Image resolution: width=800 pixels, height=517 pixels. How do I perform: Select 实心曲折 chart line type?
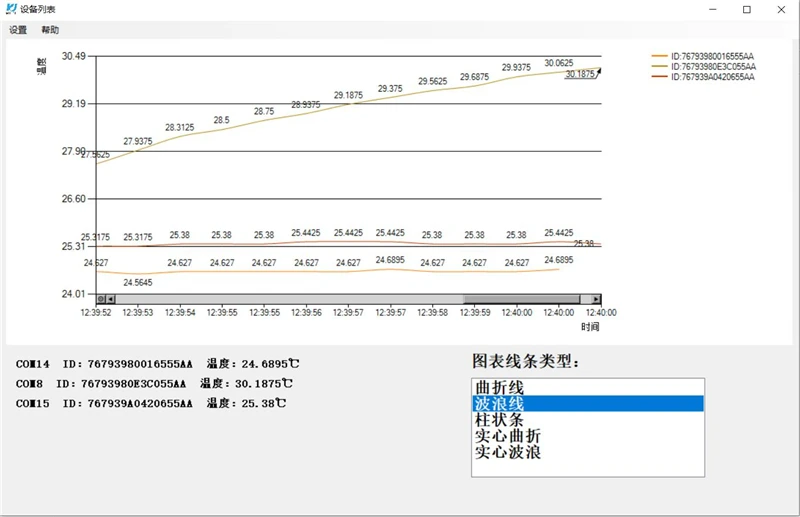[x=588, y=436]
